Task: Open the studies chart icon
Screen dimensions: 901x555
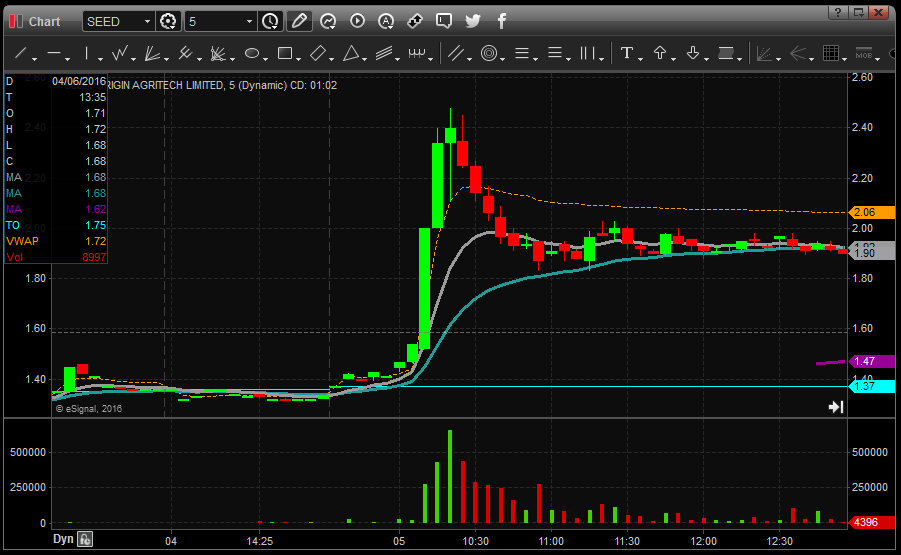Action: coord(328,21)
